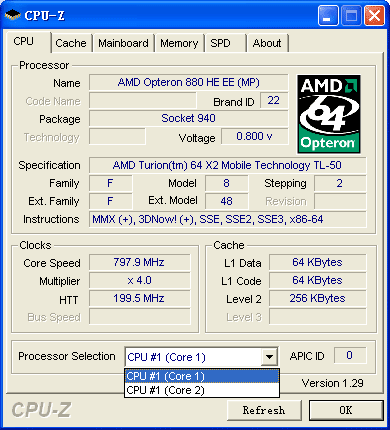This screenshot has width=390, height=430.
Task: Click the Ext. Family value F
Action: pos(110,201)
